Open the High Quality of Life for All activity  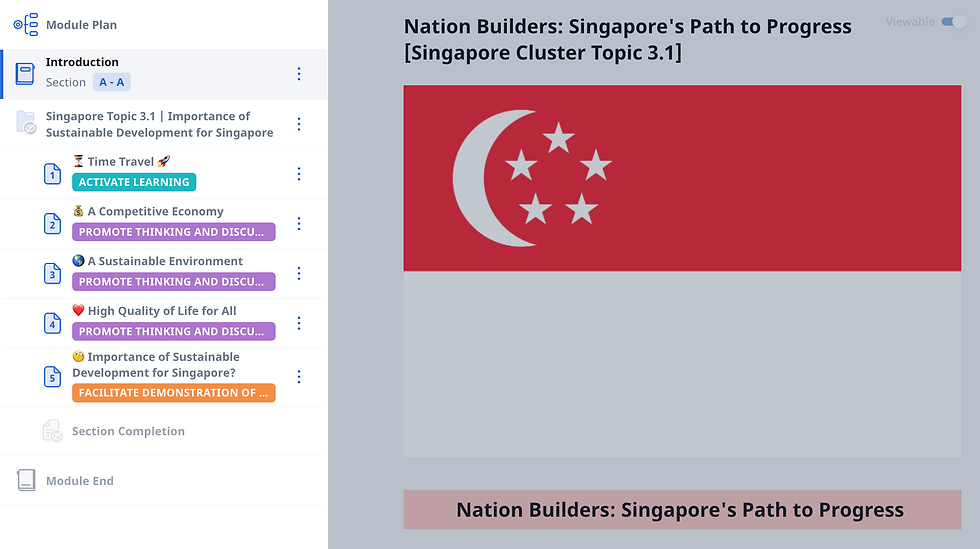click(164, 323)
